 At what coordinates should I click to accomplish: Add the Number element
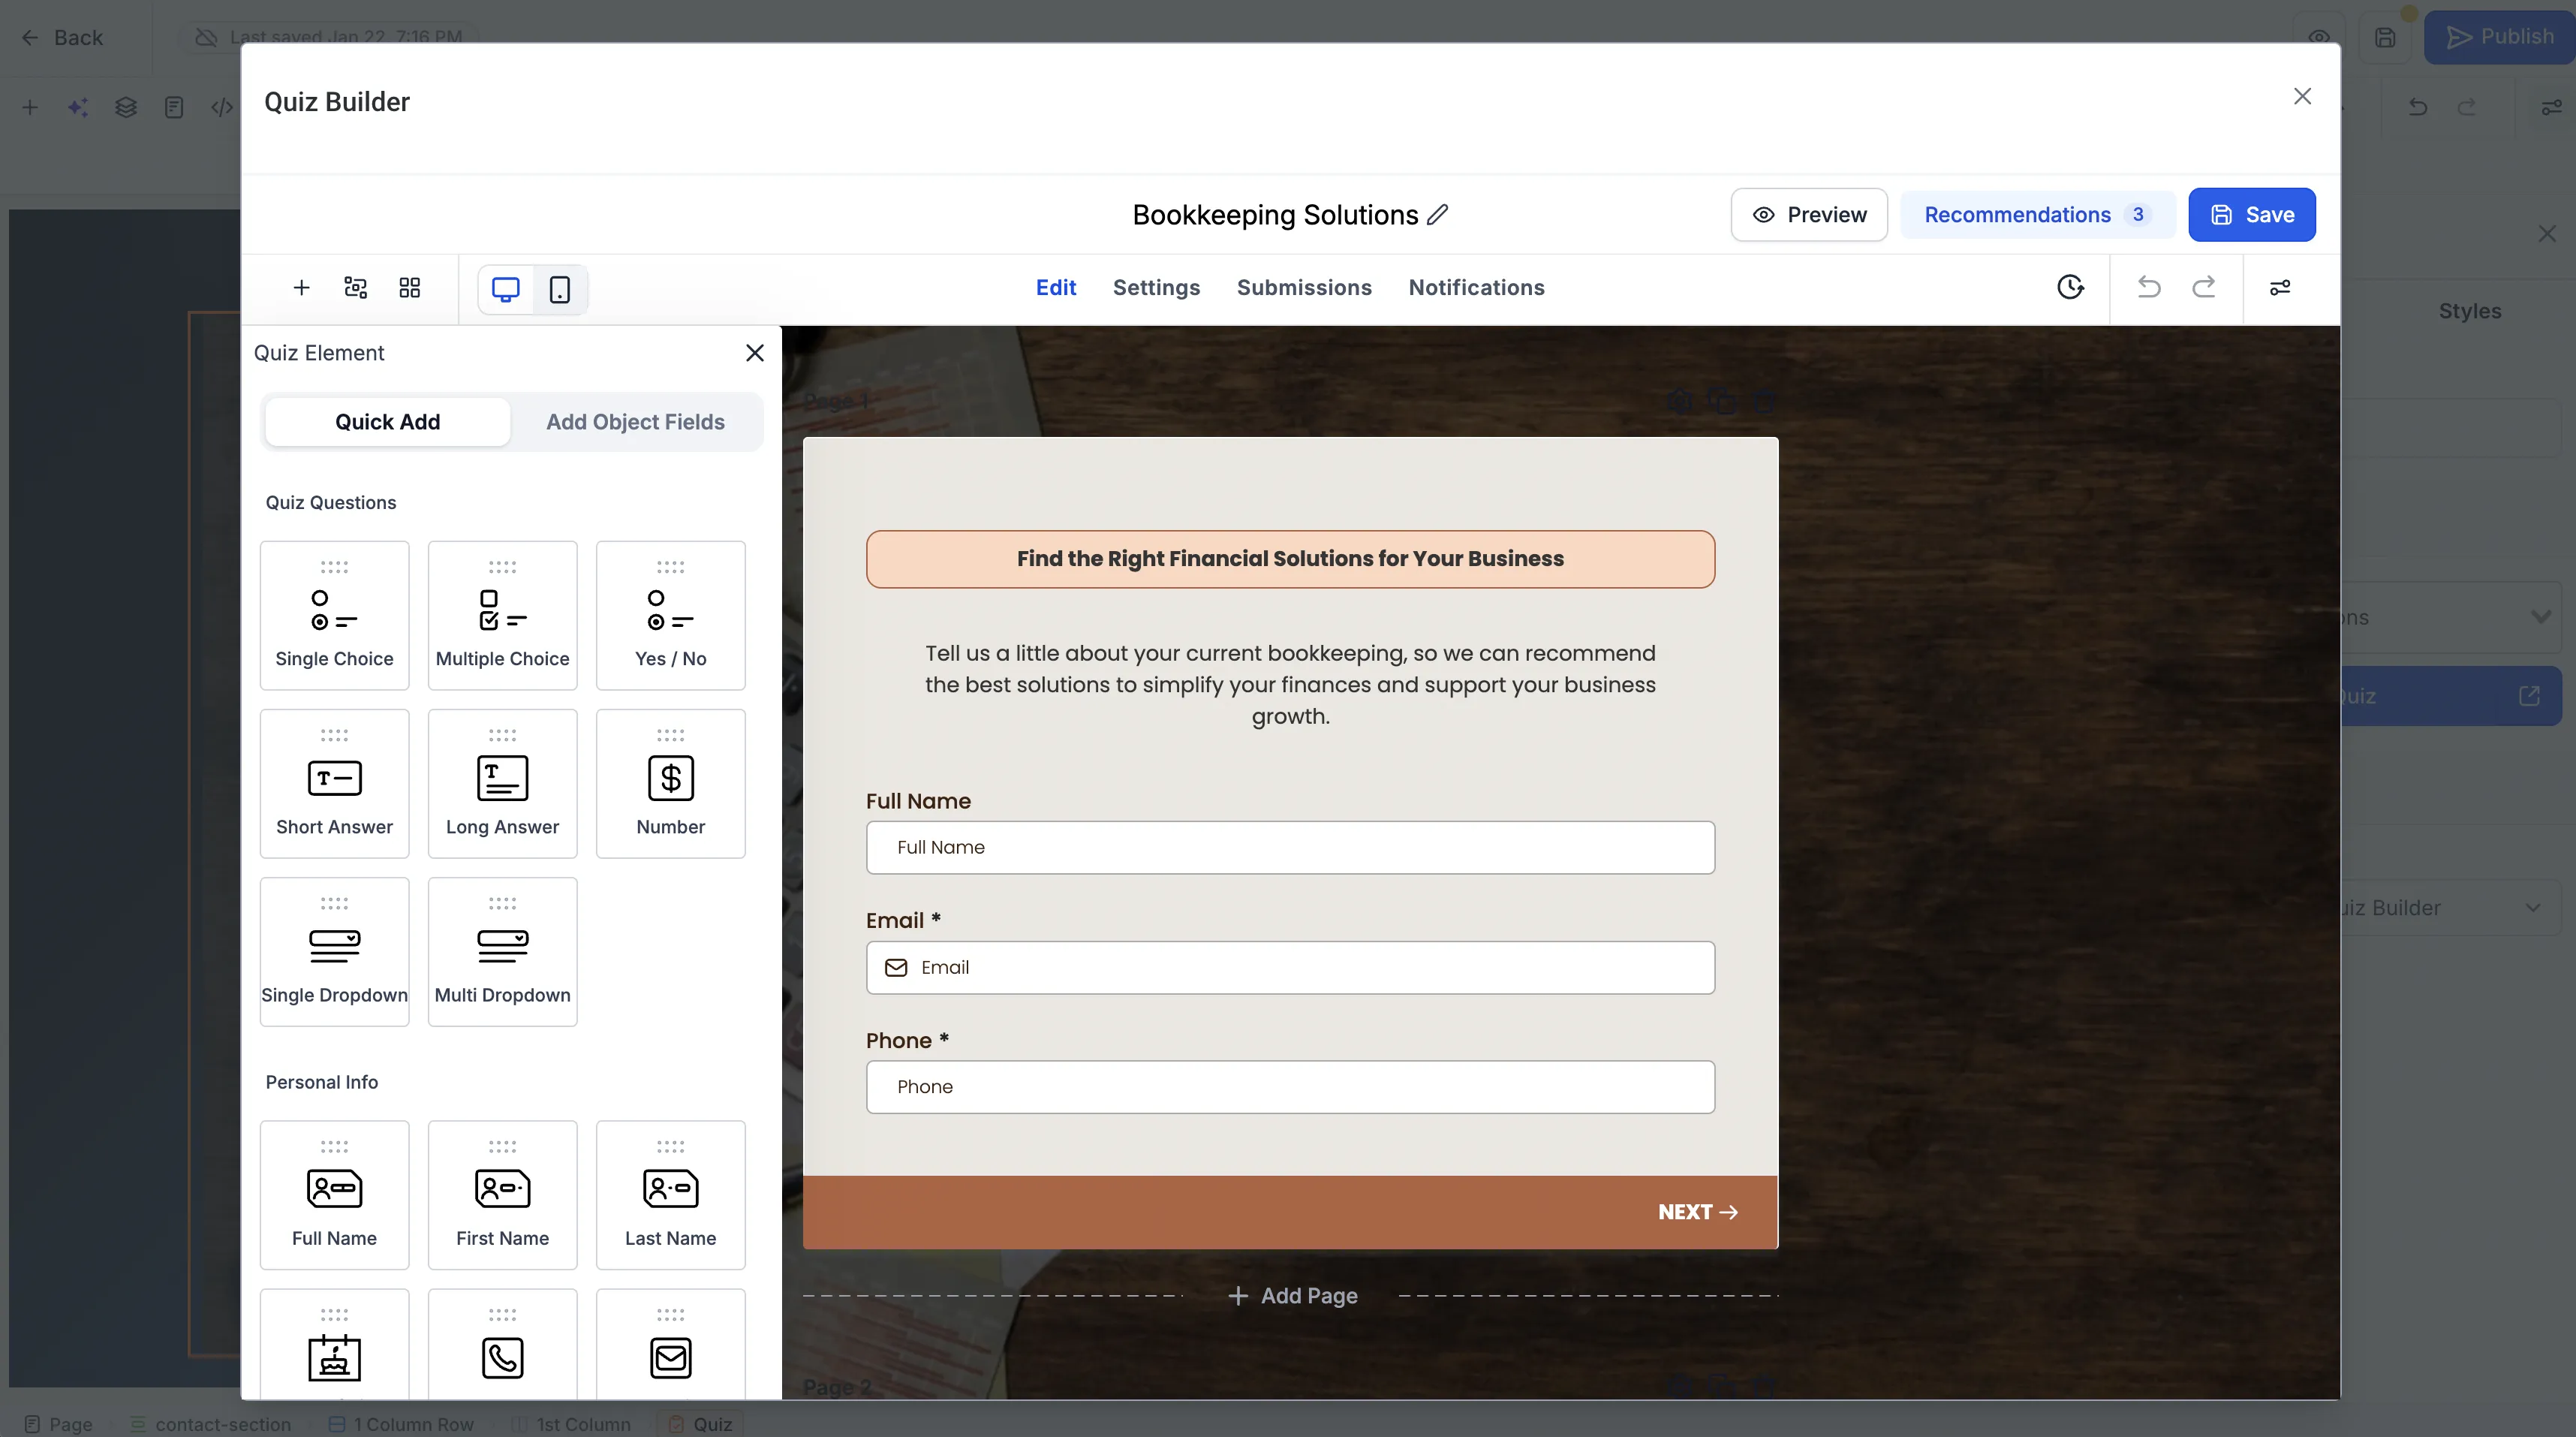pos(670,783)
